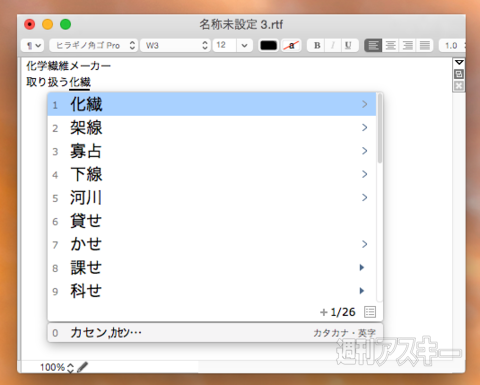Select candidate 1 化繊
The image size is (480, 385).
coord(212,104)
